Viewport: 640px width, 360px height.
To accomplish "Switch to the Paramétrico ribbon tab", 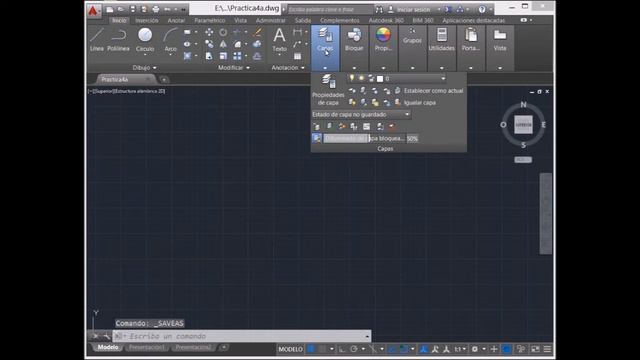I will (210, 20).
